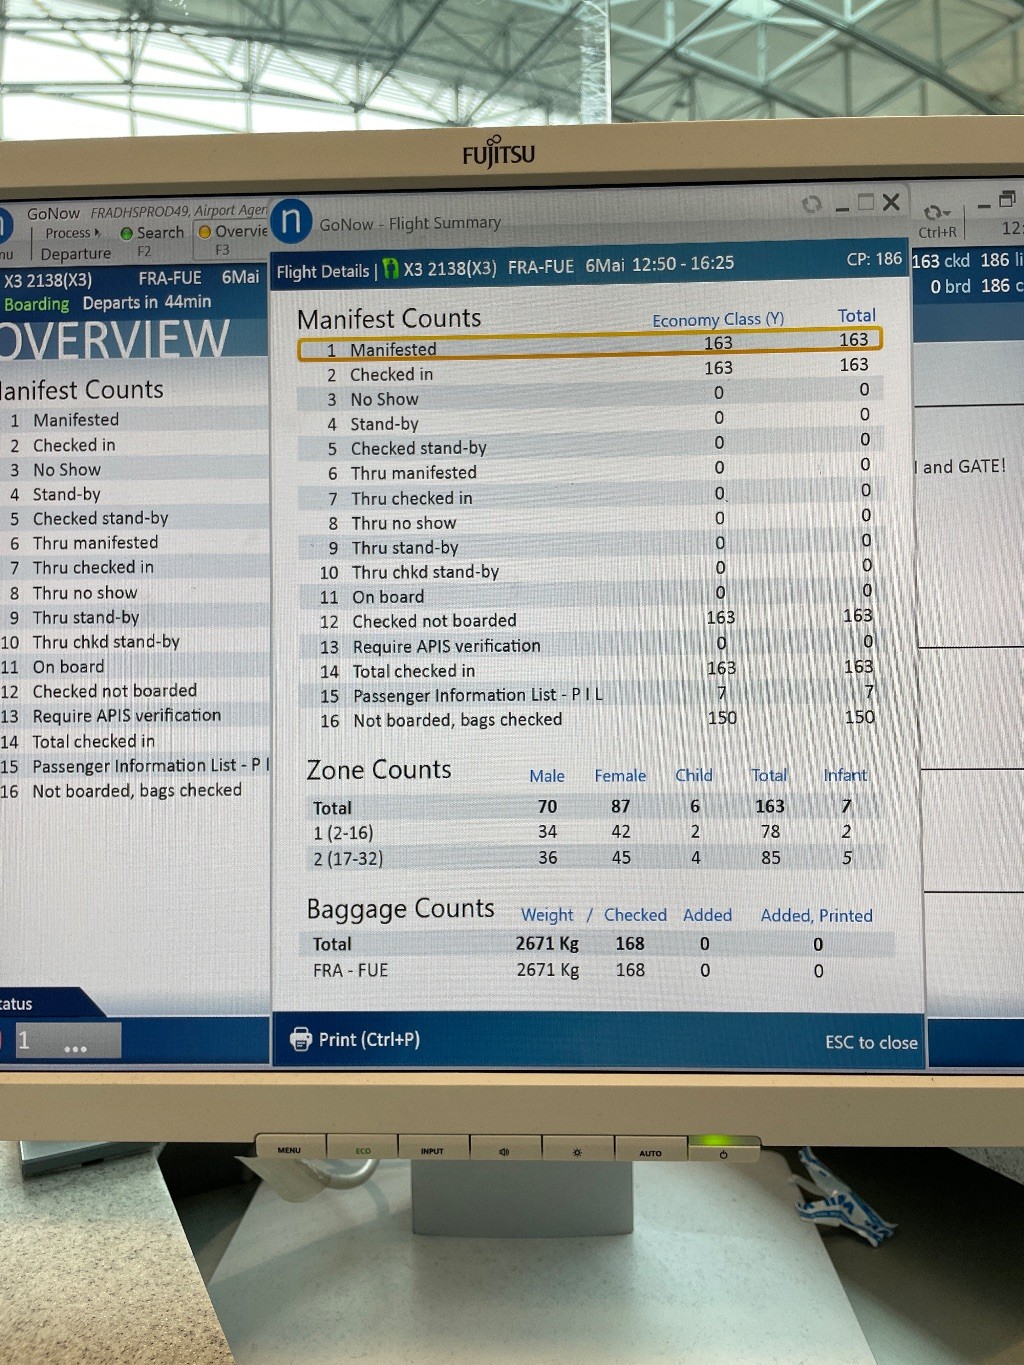The width and height of the screenshot is (1024, 1365).
Task: Click the orange Overview icon in the toolbar
Action: pos(205,232)
